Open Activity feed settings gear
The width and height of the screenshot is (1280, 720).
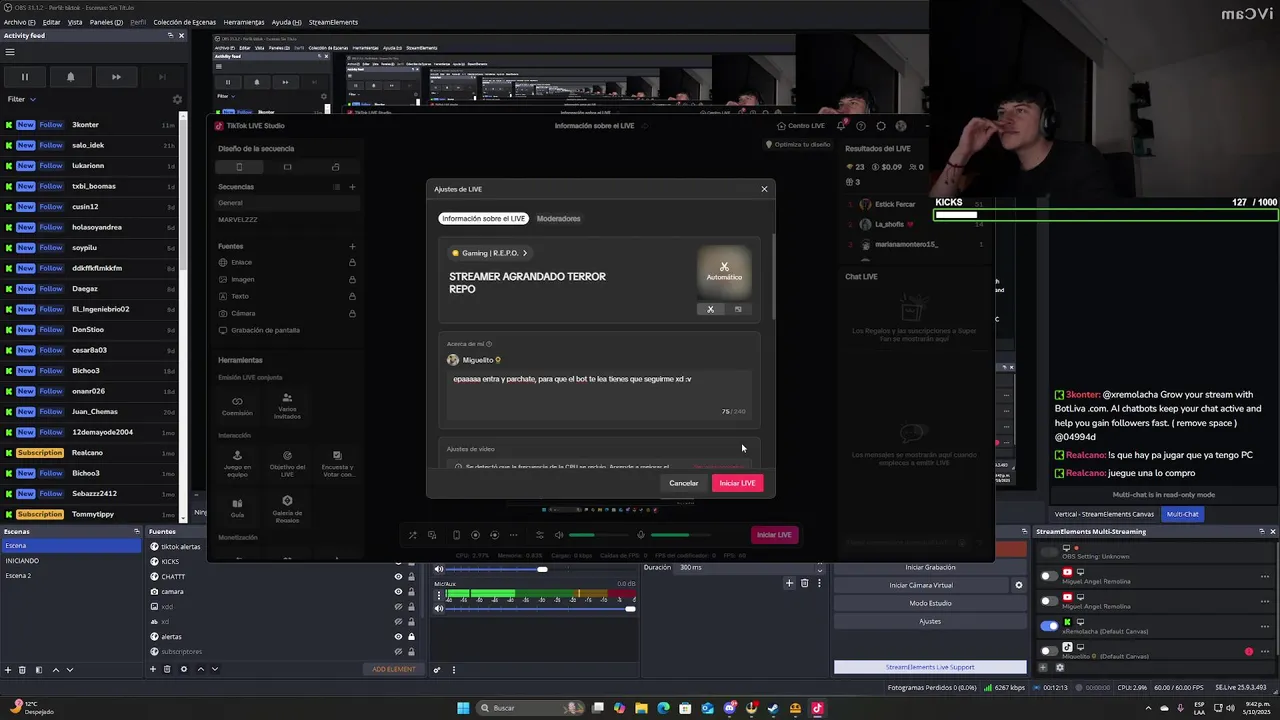tap(177, 99)
